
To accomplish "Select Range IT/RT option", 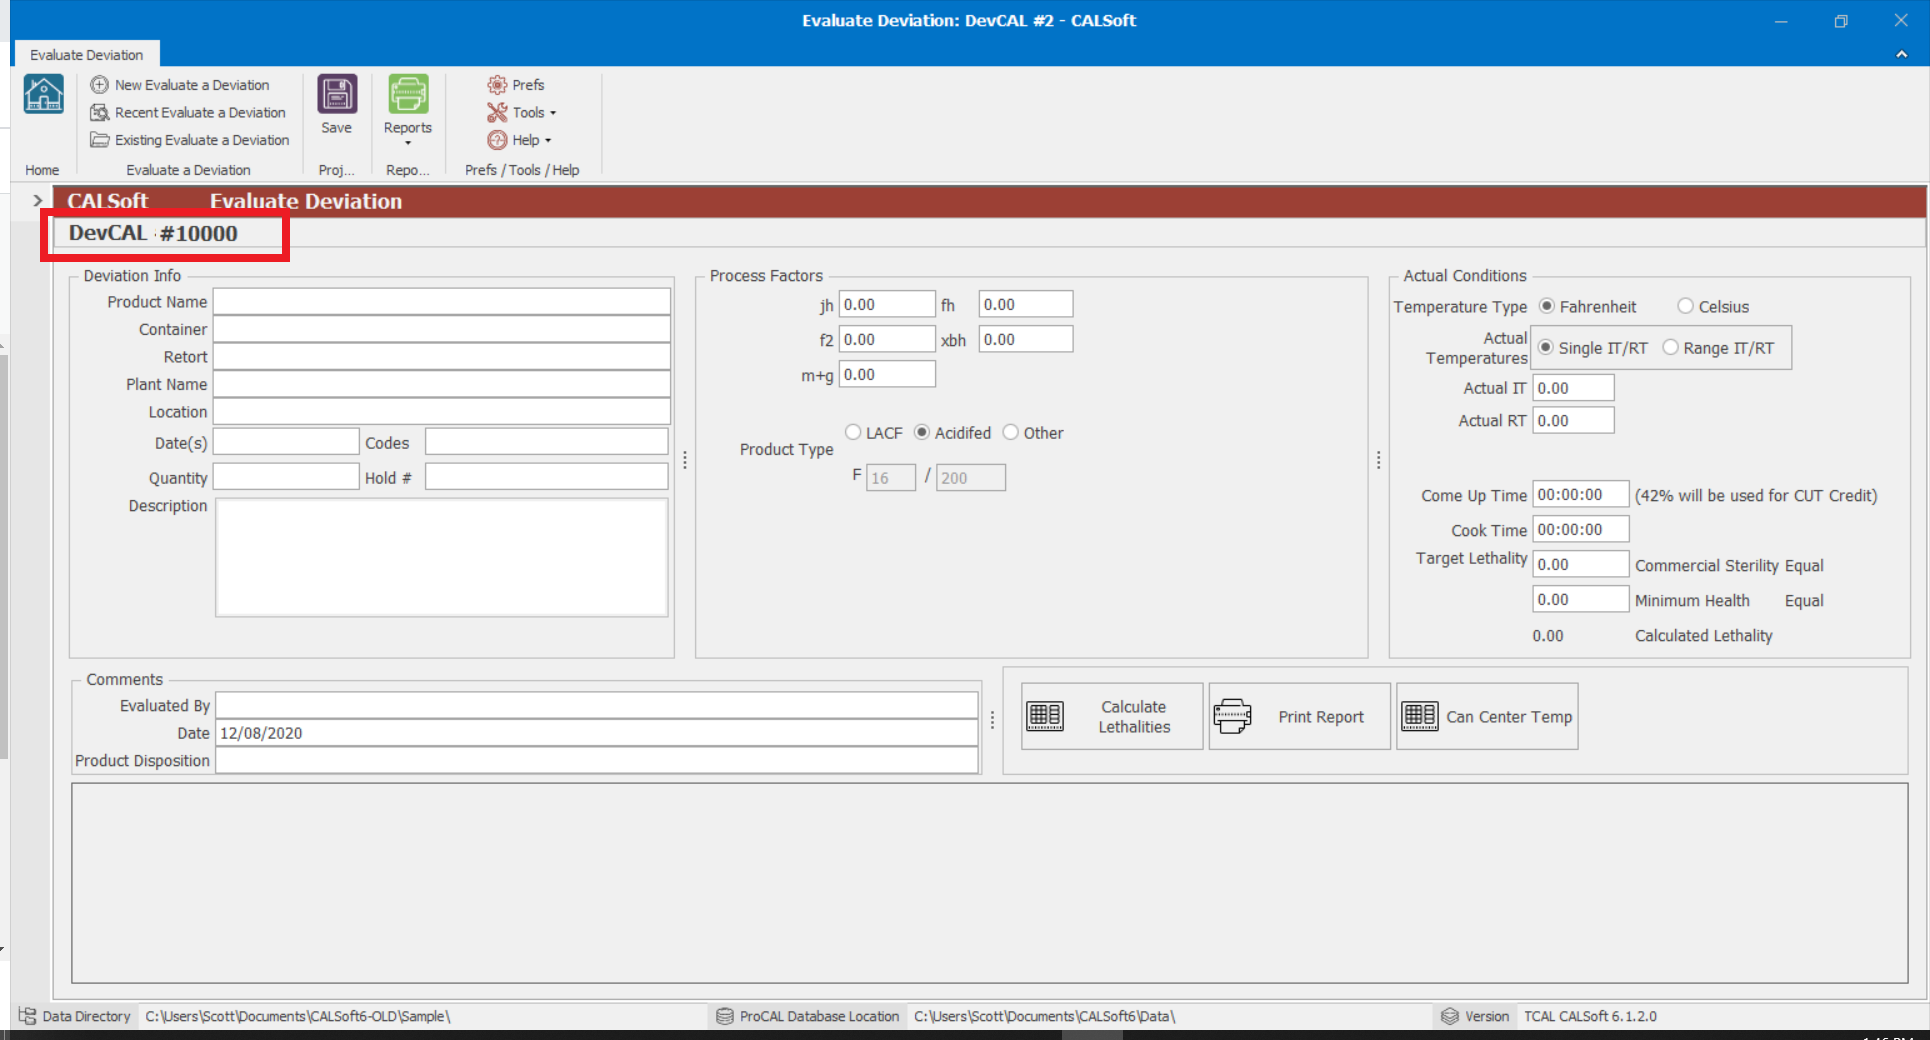I will click(x=1670, y=347).
